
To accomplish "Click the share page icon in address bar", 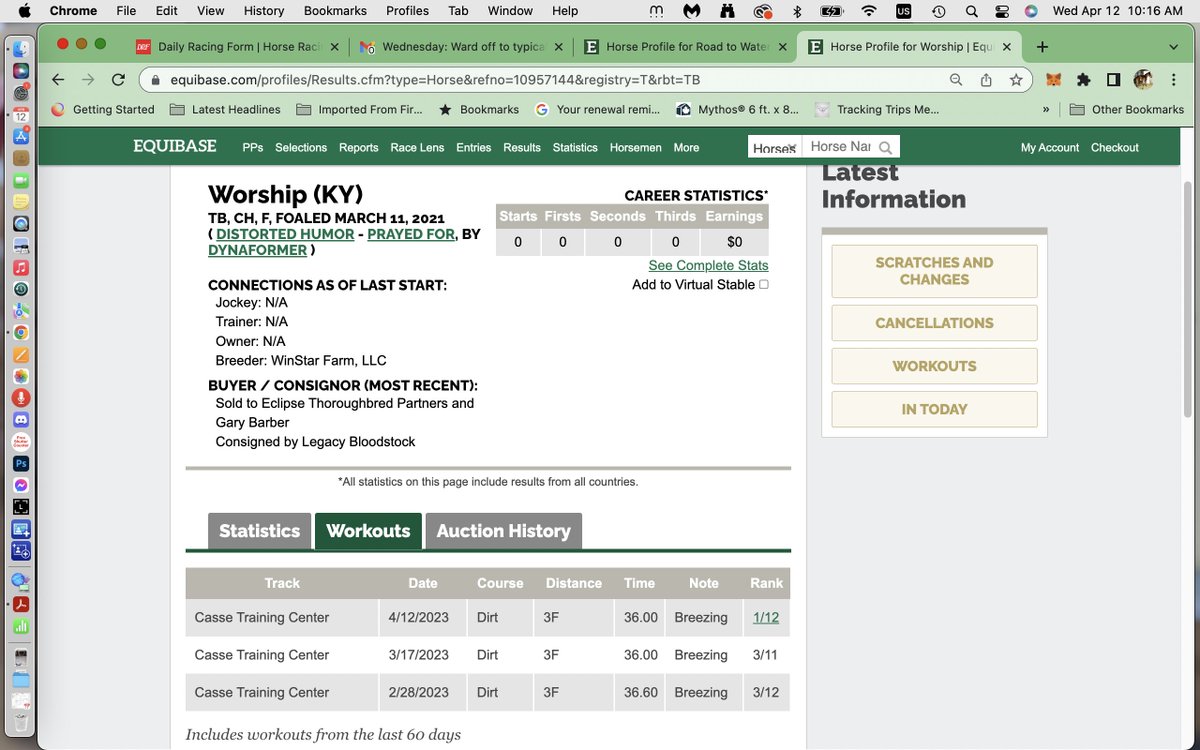I will click(x=986, y=80).
